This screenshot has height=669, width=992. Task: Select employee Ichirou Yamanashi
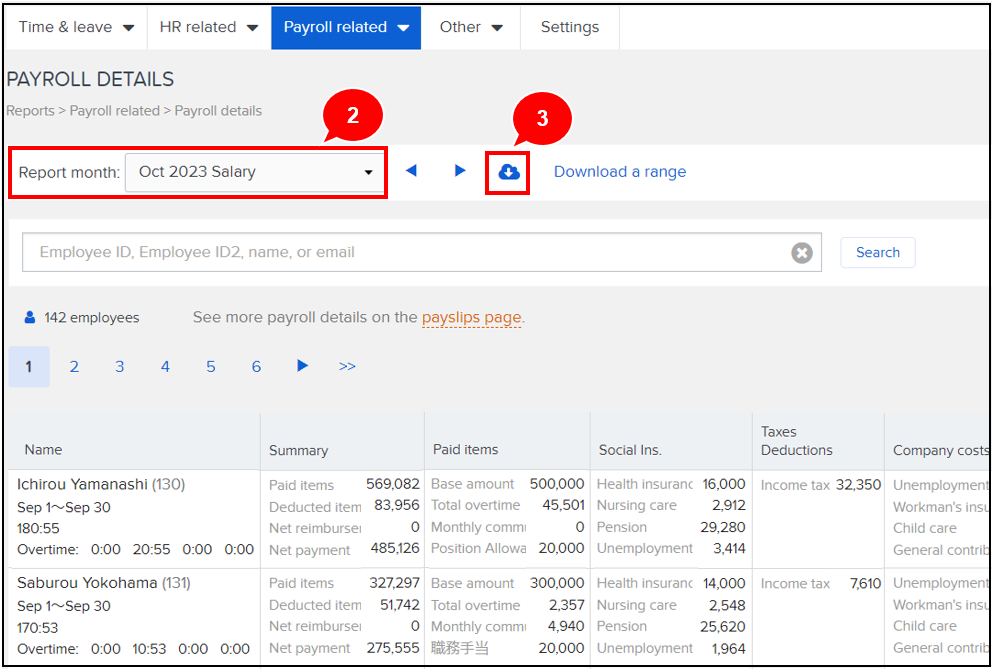(85, 485)
